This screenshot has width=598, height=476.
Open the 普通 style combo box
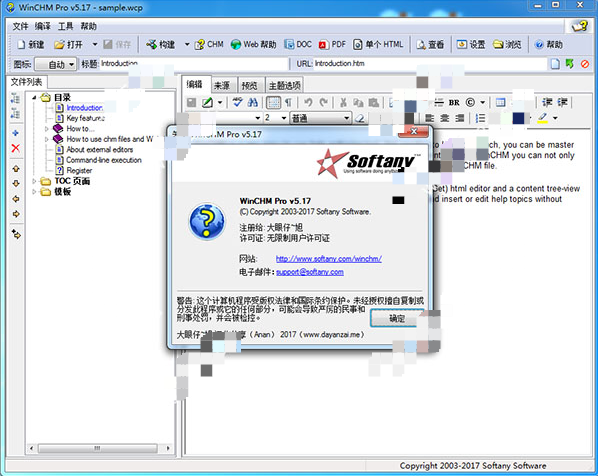[320, 118]
